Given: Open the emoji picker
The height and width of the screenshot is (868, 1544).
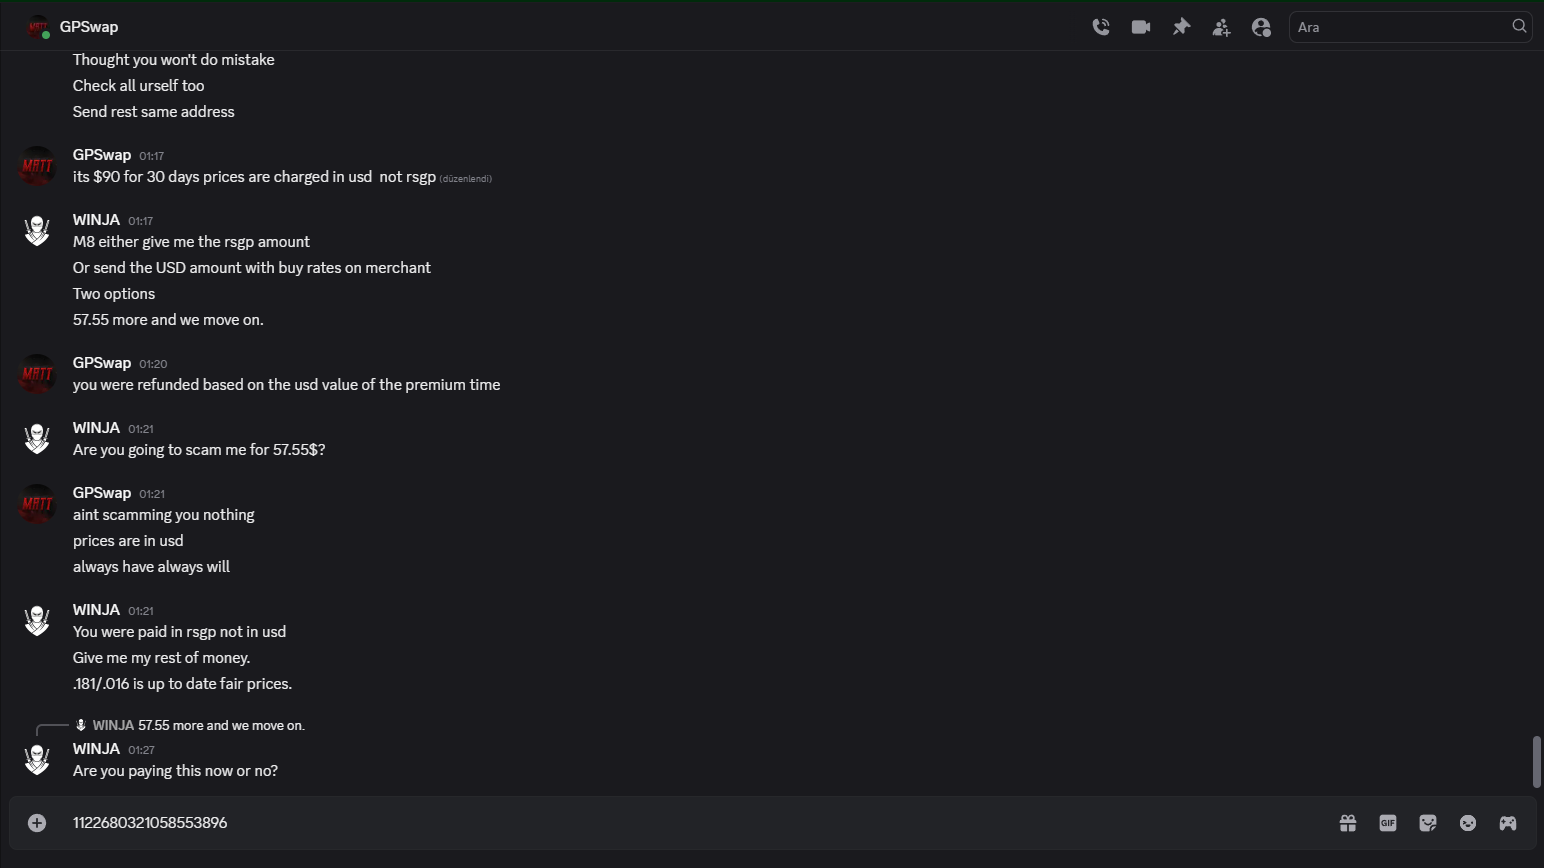Looking at the screenshot, I should pyautogui.click(x=1468, y=823).
